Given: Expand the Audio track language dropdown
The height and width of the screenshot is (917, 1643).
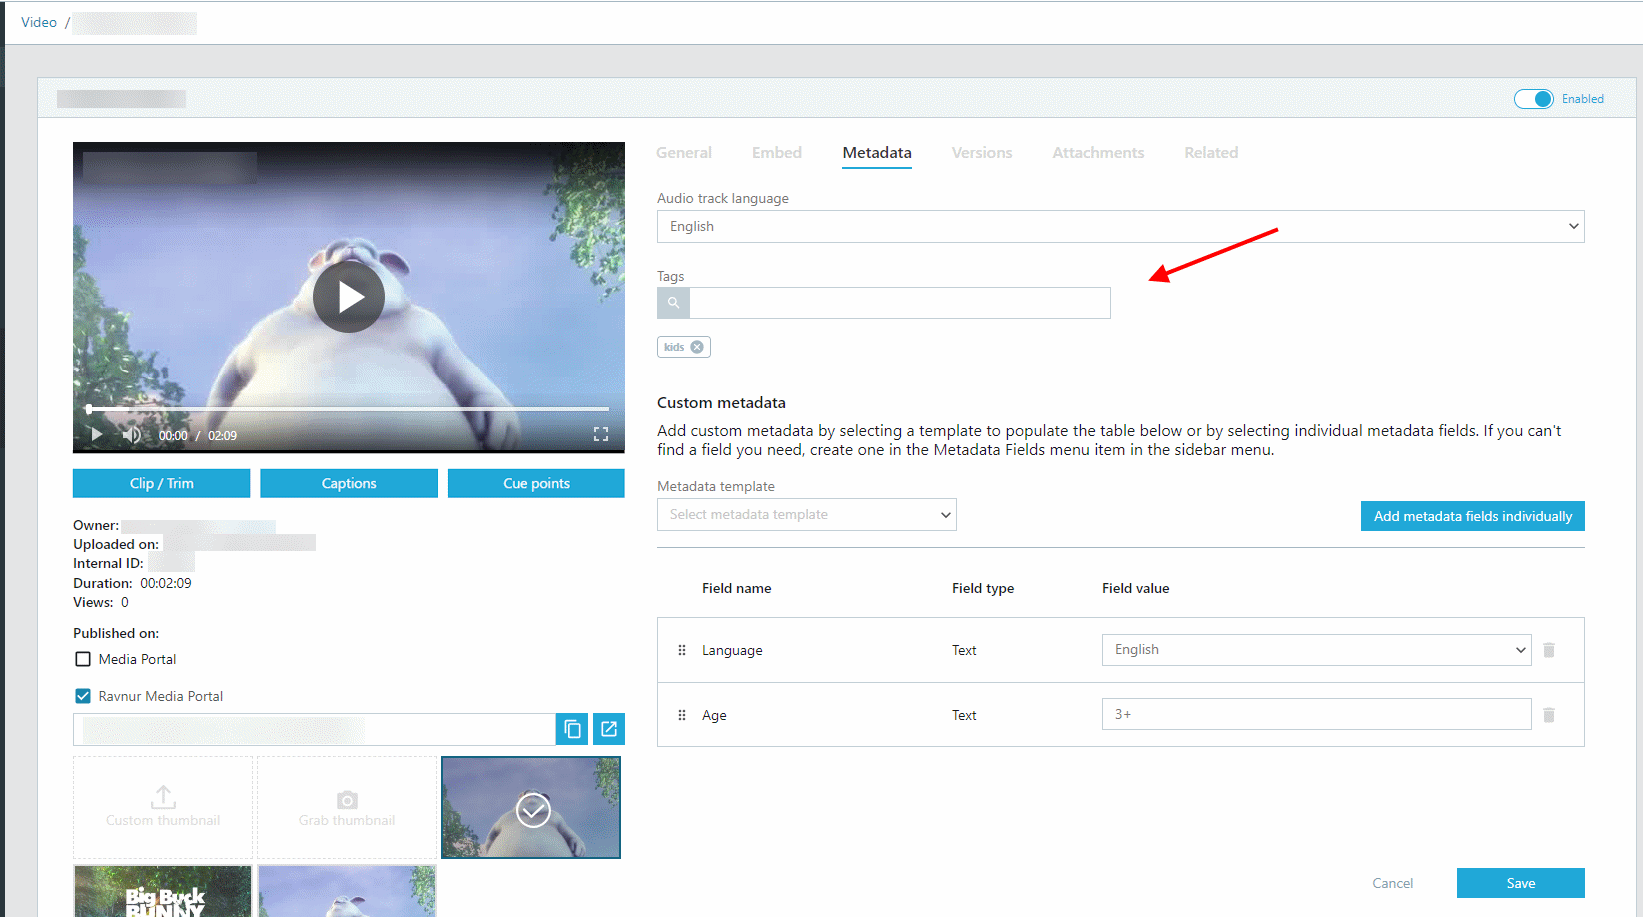Looking at the screenshot, I should click(1120, 226).
